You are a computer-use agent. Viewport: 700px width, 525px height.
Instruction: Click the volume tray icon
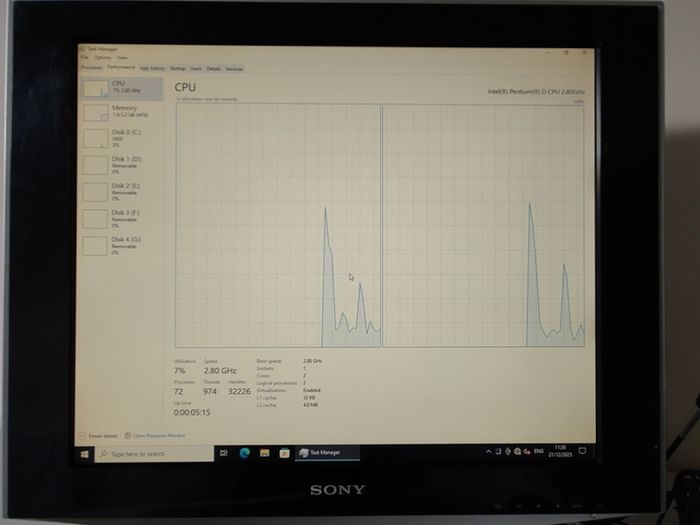pyautogui.click(x=527, y=451)
